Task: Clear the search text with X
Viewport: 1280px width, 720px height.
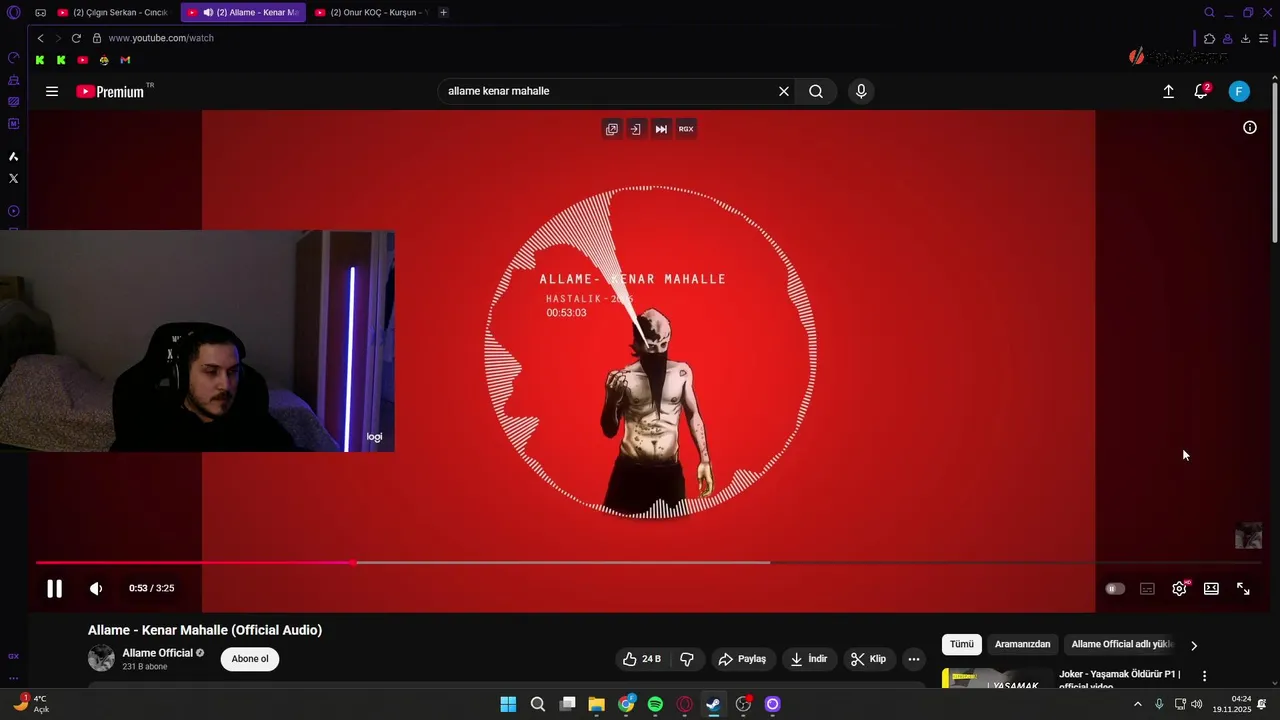Action: tap(784, 91)
